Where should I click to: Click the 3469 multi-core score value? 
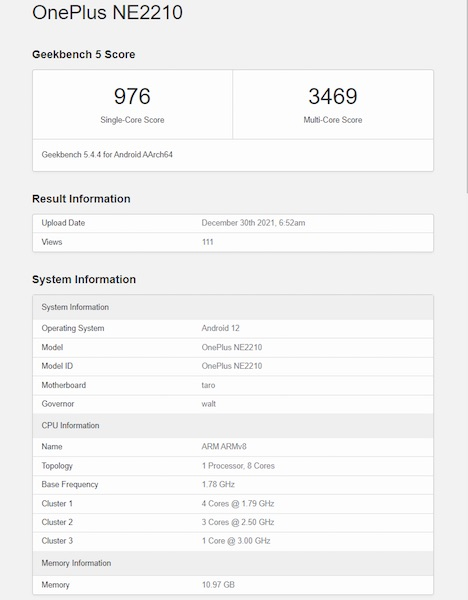(333, 96)
